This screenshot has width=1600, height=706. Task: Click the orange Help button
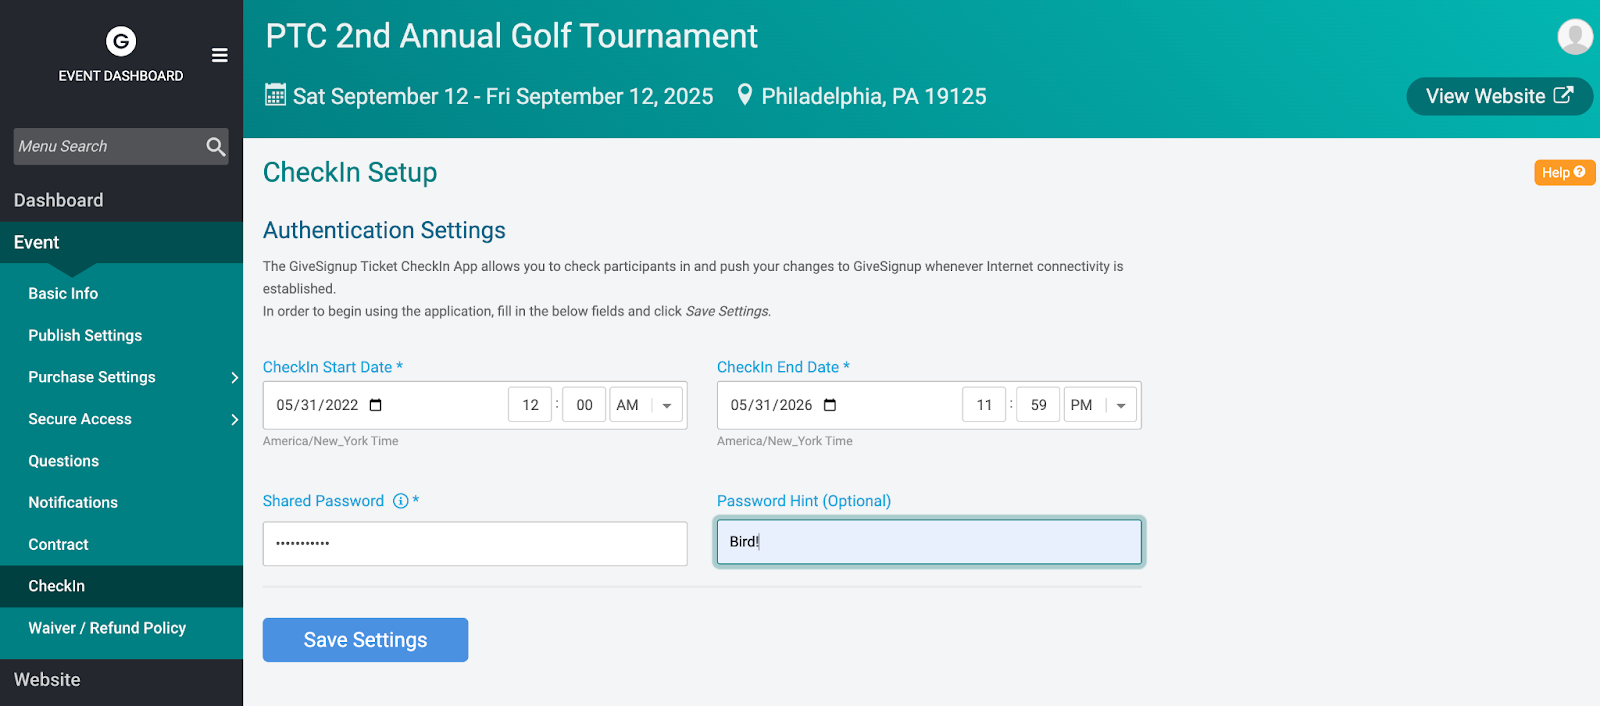[x=1564, y=172]
